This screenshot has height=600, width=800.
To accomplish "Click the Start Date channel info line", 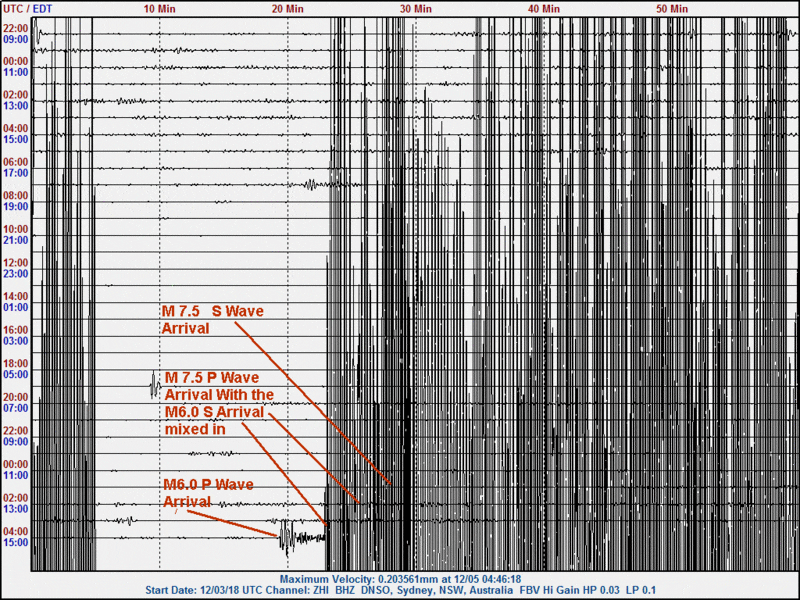I will point(398,590).
